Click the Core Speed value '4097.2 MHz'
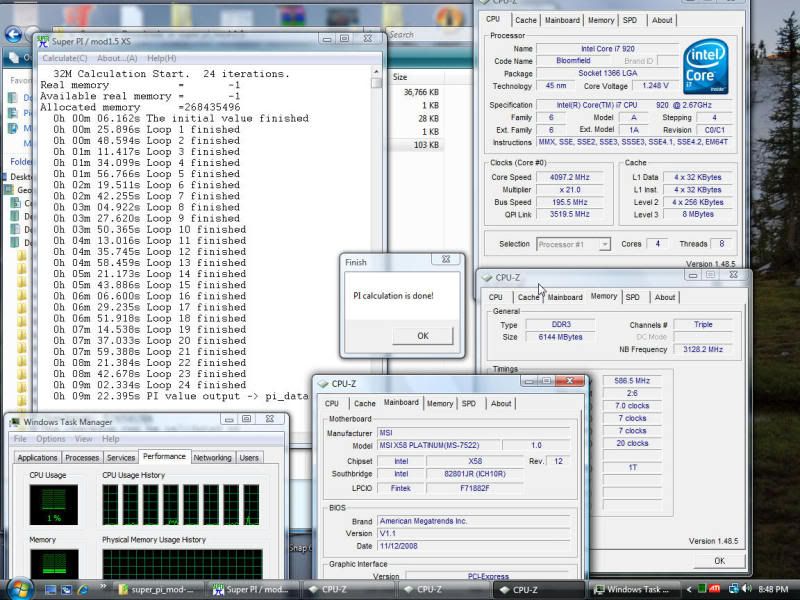 point(570,178)
